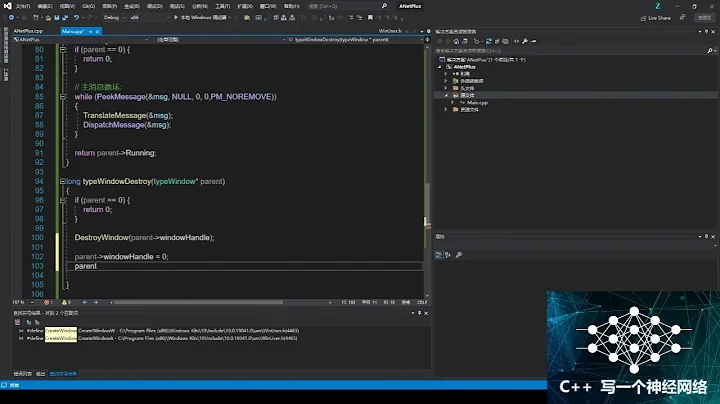Screen dimensions: 720x404
Task: Expand the Main.cpp node arrow in Solution Explorer
Action: pyautogui.click(x=453, y=102)
